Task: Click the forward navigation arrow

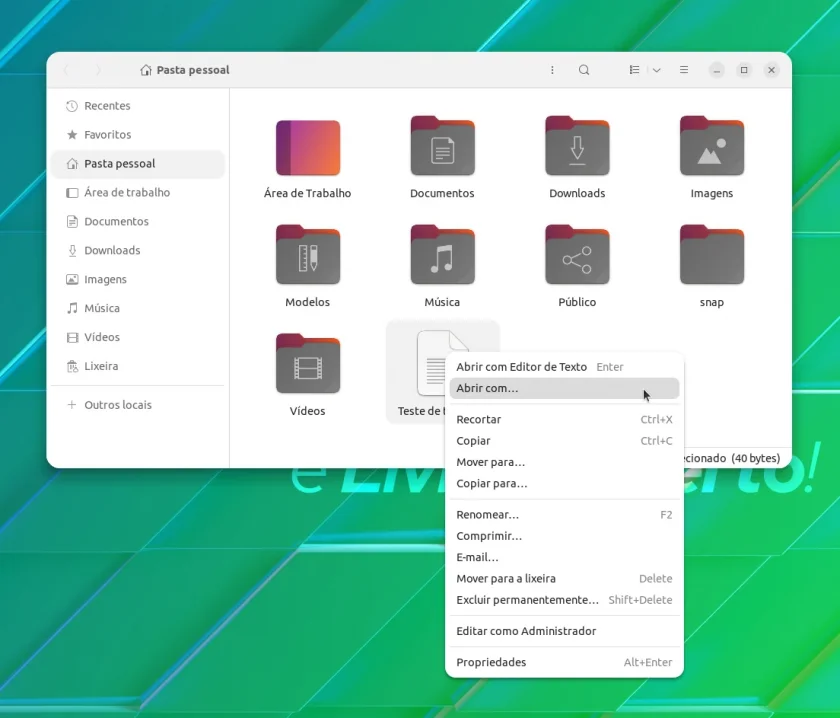Action: tap(98, 70)
